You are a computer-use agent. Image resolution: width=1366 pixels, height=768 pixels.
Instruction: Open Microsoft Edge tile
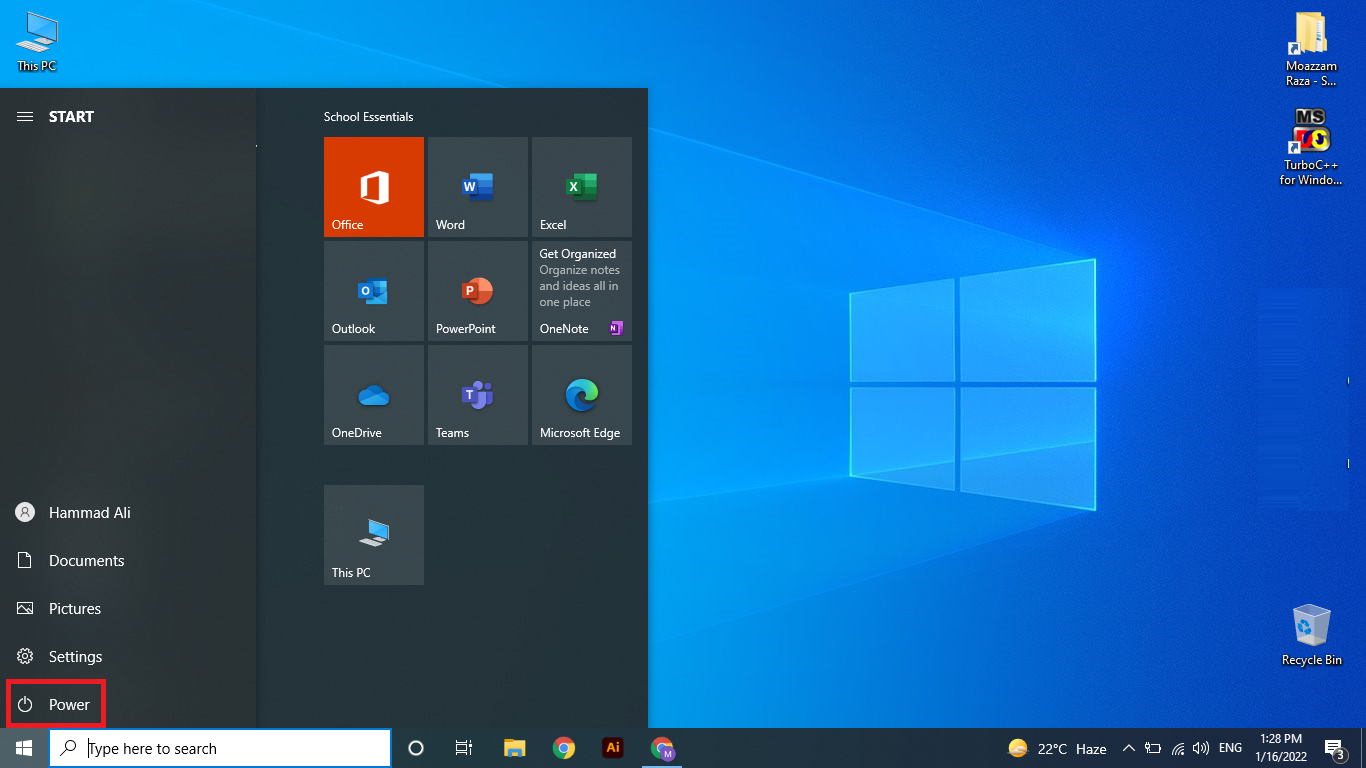click(582, 395)
